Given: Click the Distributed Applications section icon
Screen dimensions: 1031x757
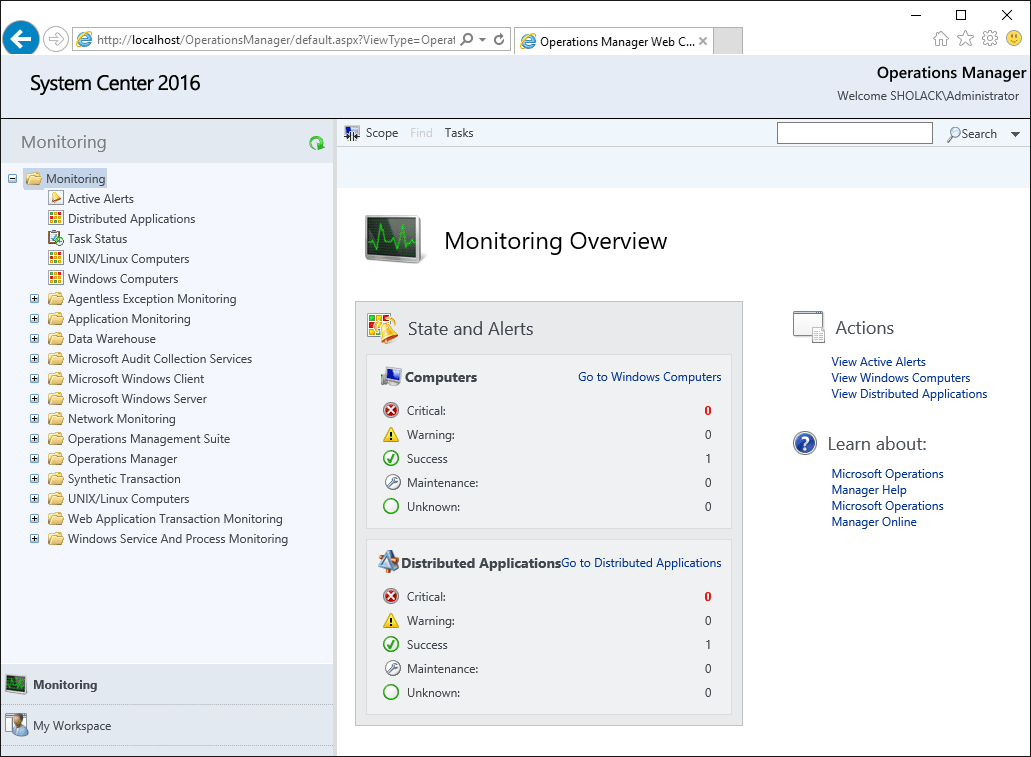Looking at the screenshot, I should pos(389,562).
